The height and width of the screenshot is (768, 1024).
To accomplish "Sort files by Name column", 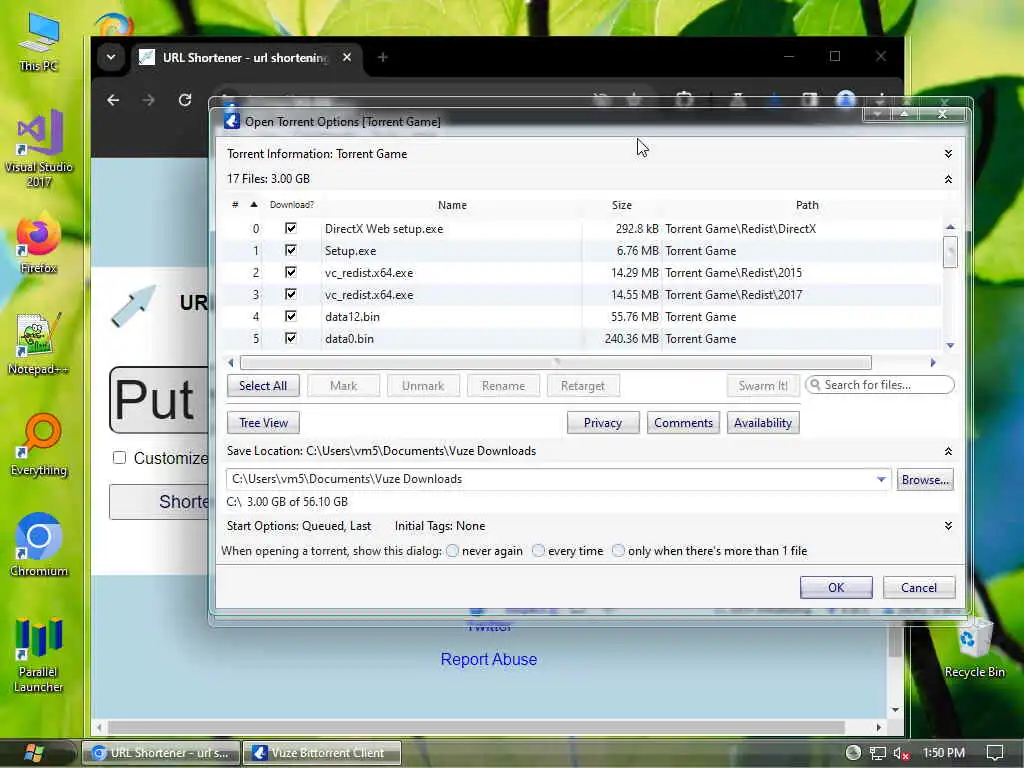I will tap(452, 205).
